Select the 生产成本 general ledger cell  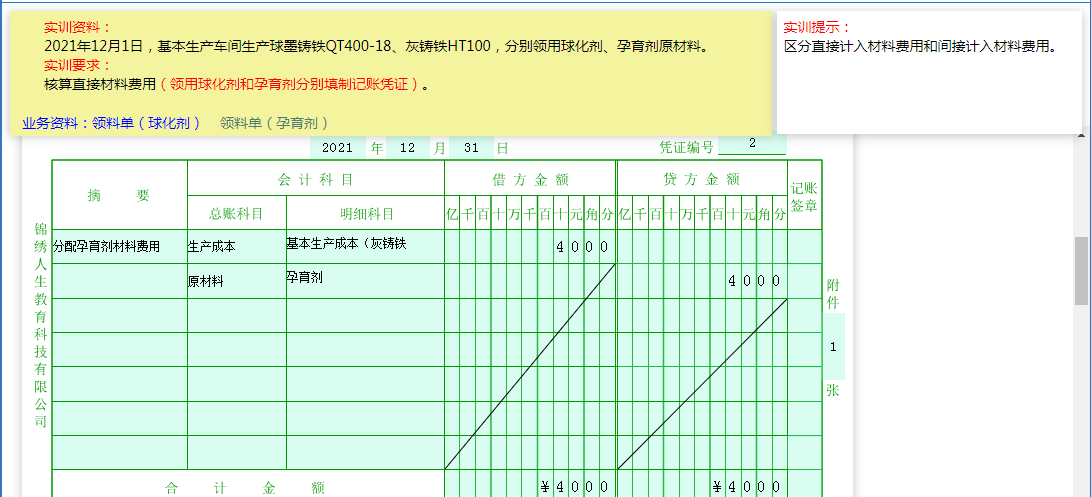(x=237, y=246)
